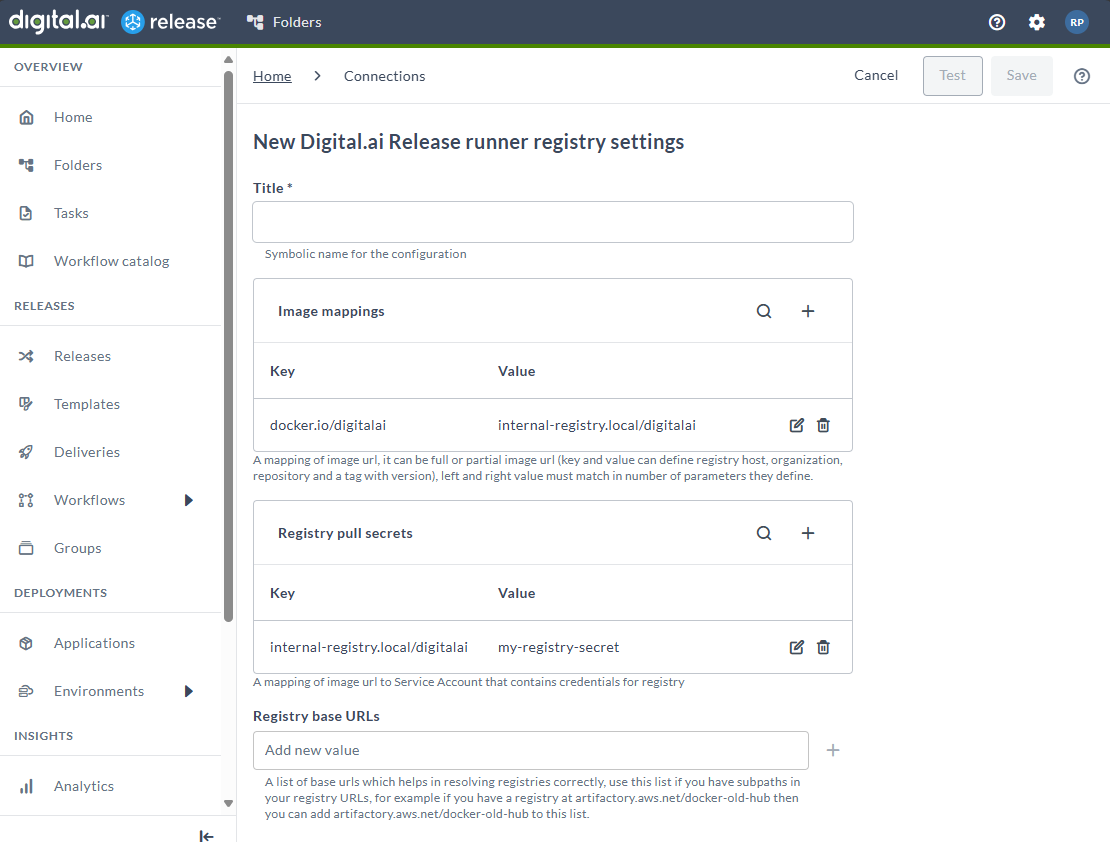Collapse the sidebar navigation panel

[x=206, y=836]
